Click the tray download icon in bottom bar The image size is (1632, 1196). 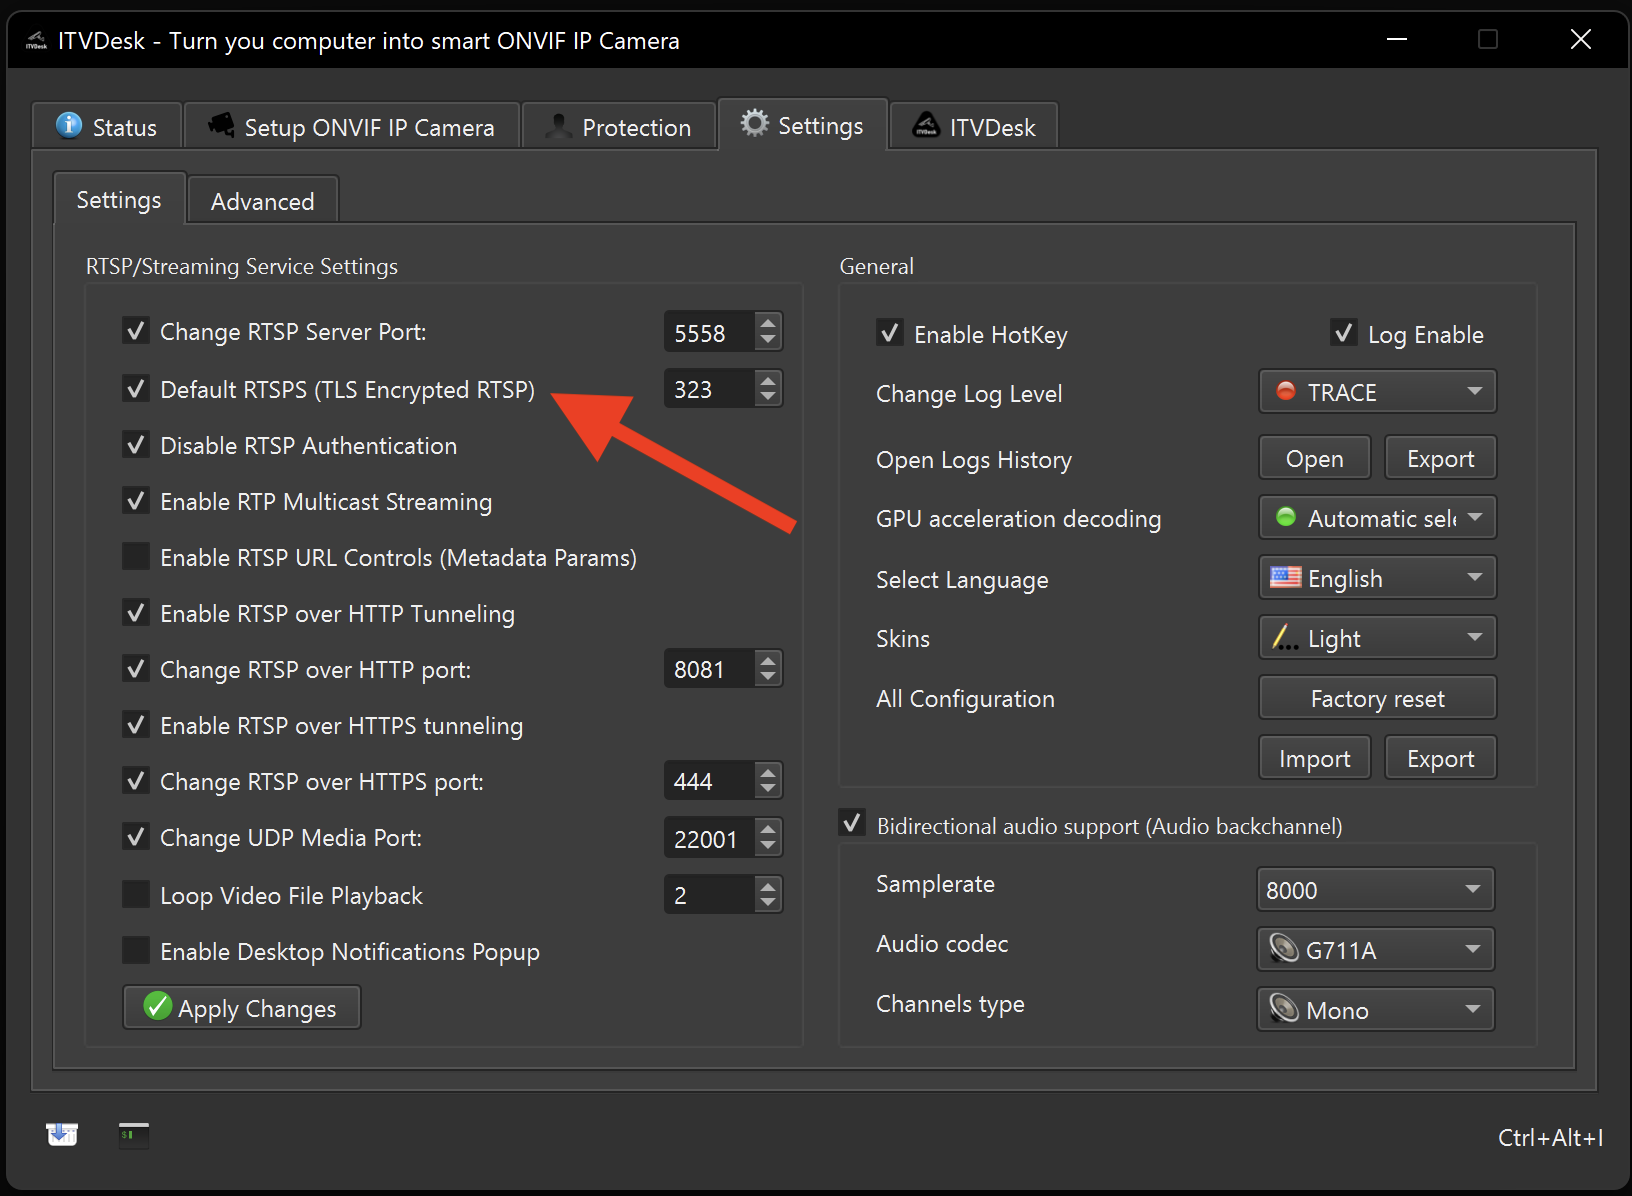click(x=61, y=1133)
